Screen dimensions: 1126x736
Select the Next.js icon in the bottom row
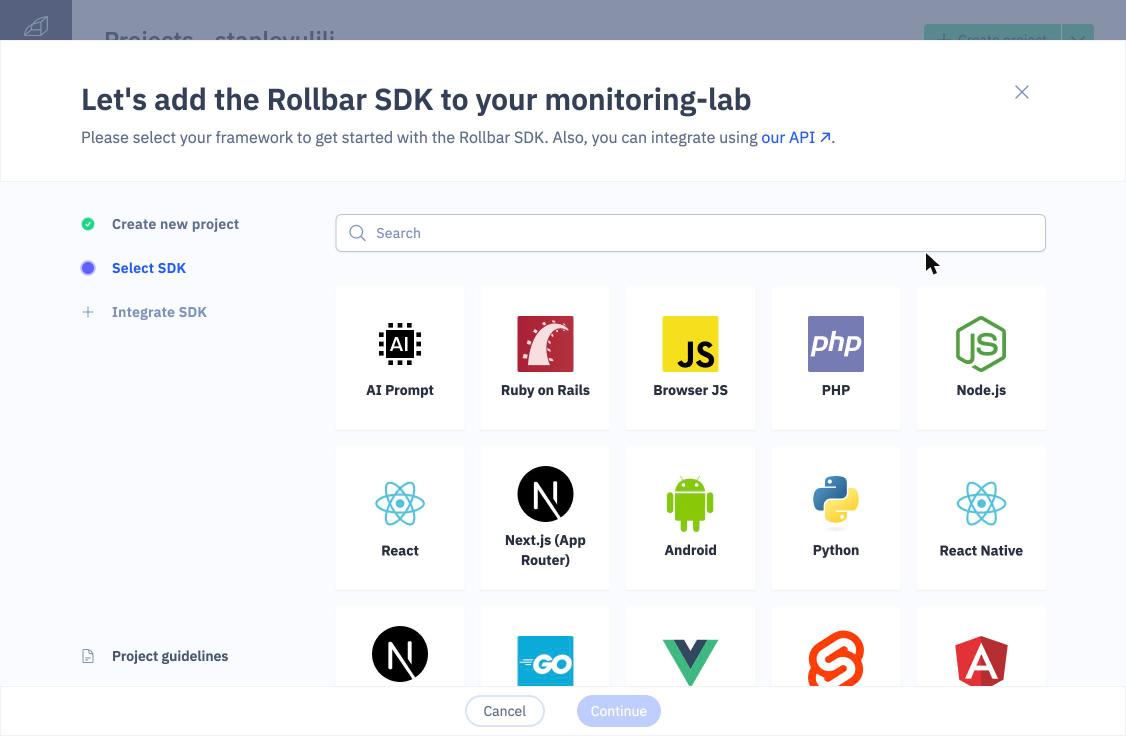pos(400,654)
